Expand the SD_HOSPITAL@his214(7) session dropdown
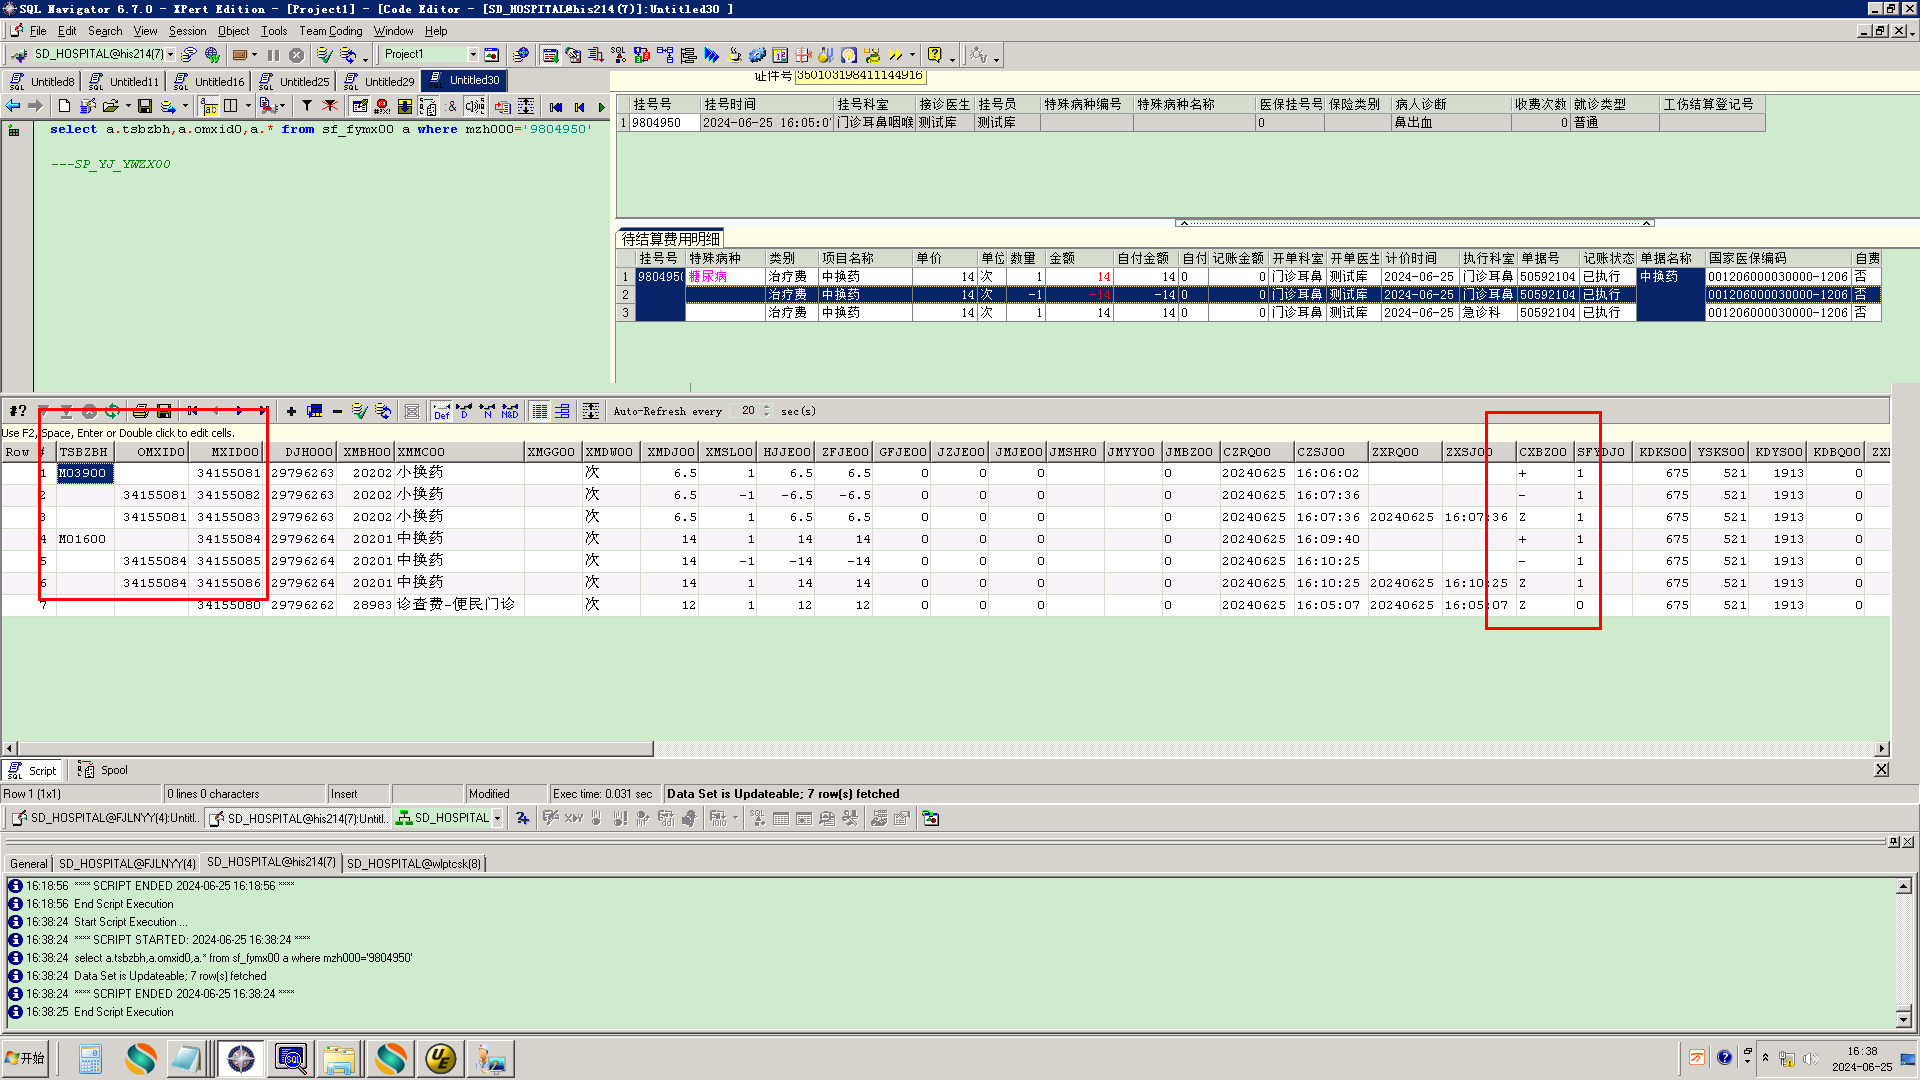Image resolution: width=1920 pixels, height=1080 pixels. 171,55
